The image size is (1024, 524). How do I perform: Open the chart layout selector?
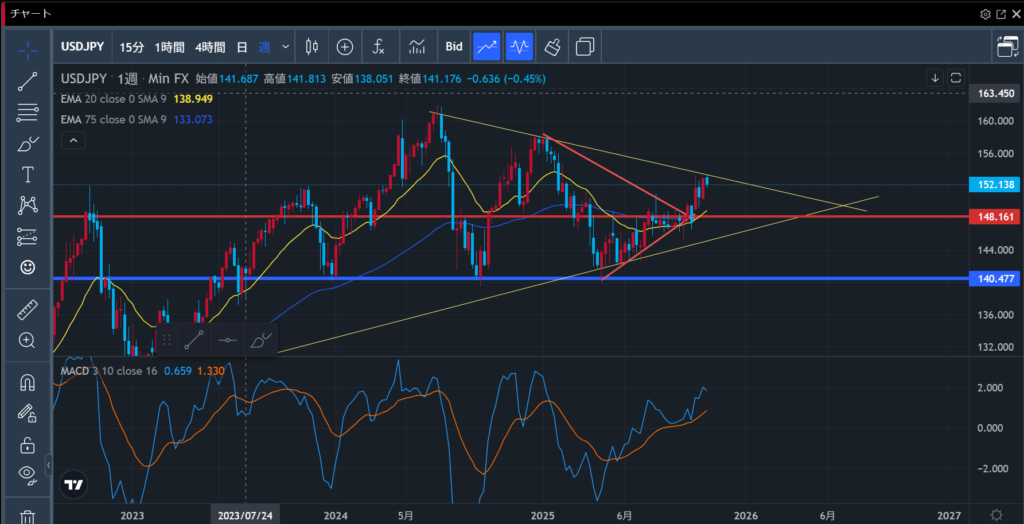1006,46
